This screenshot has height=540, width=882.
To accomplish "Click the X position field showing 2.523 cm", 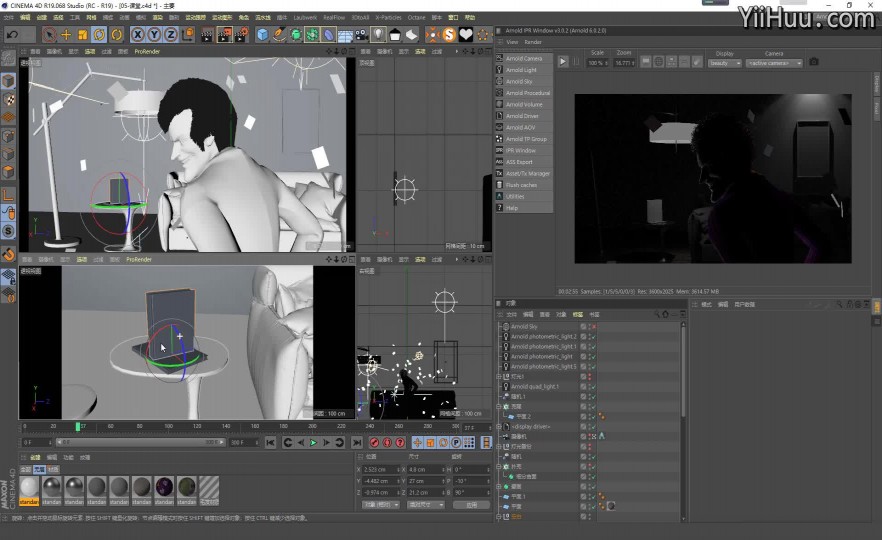I will [x=380, y=470].
